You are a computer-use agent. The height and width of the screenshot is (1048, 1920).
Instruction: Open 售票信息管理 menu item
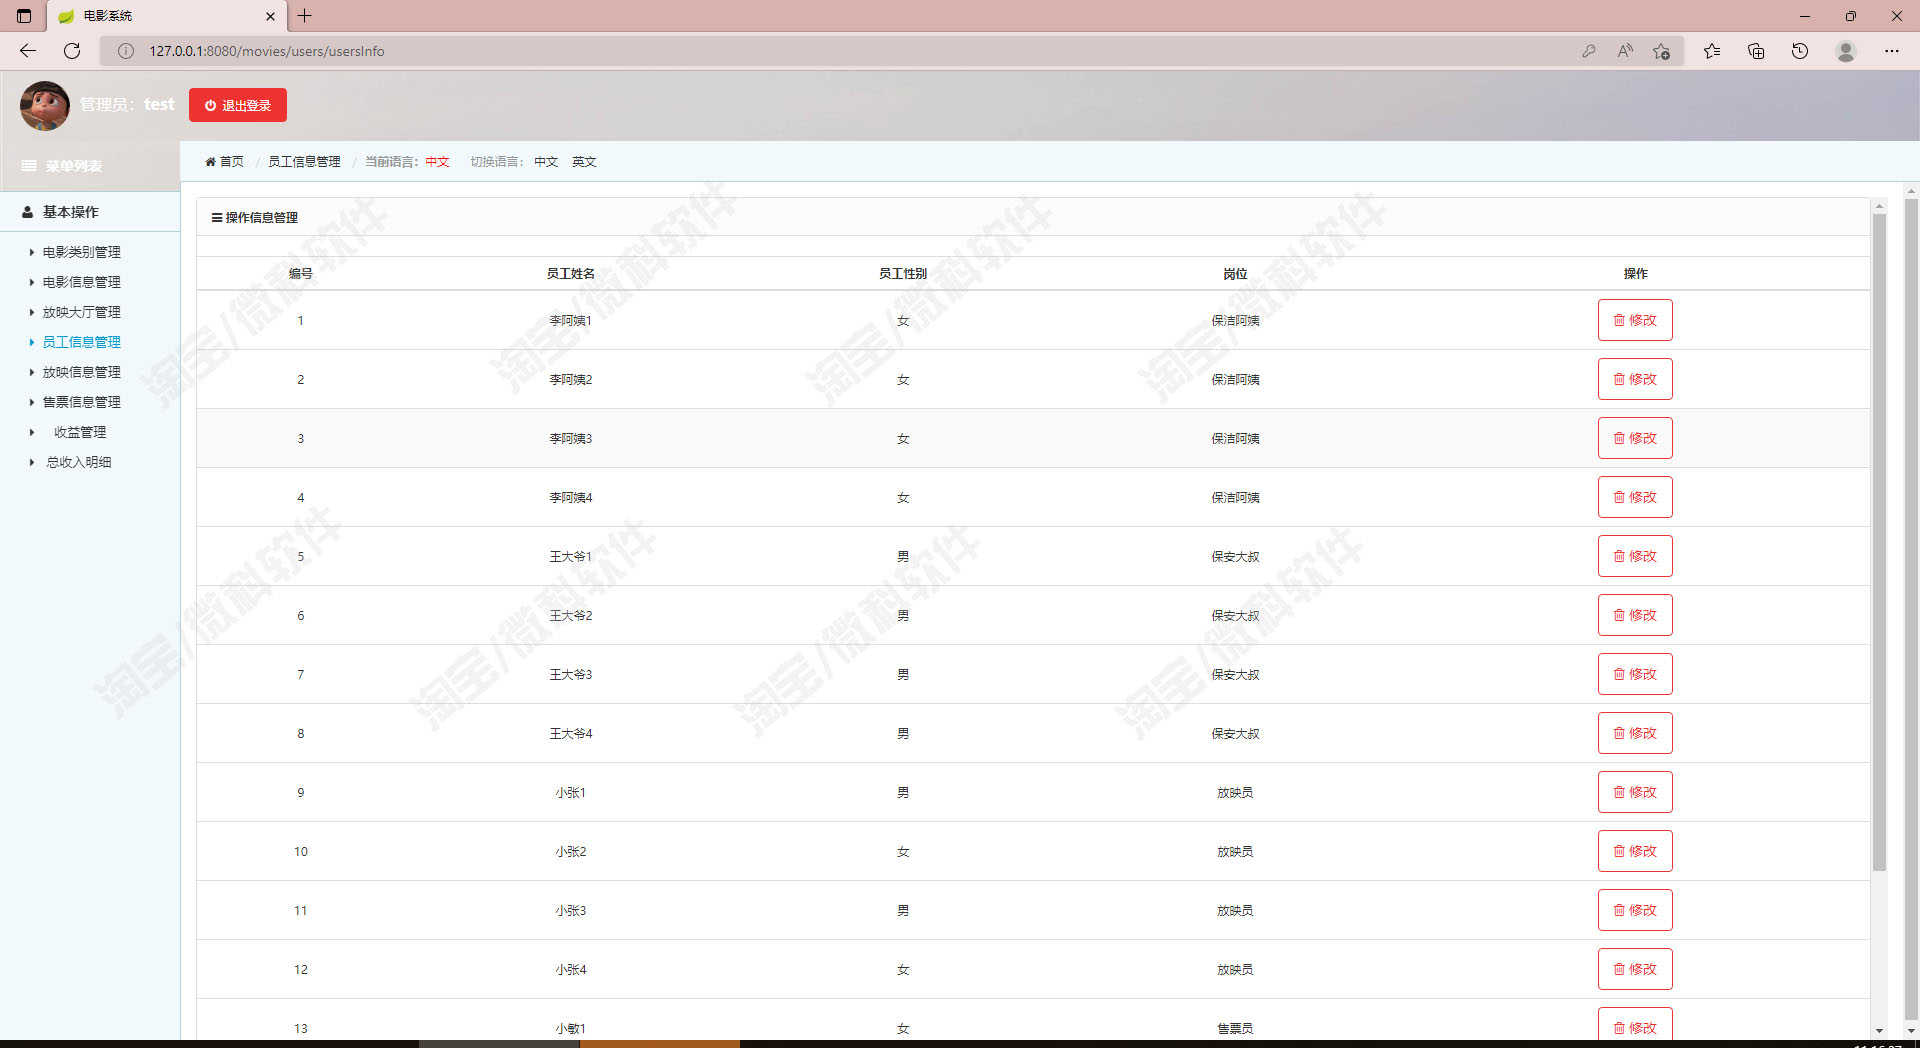coord(81,402)
